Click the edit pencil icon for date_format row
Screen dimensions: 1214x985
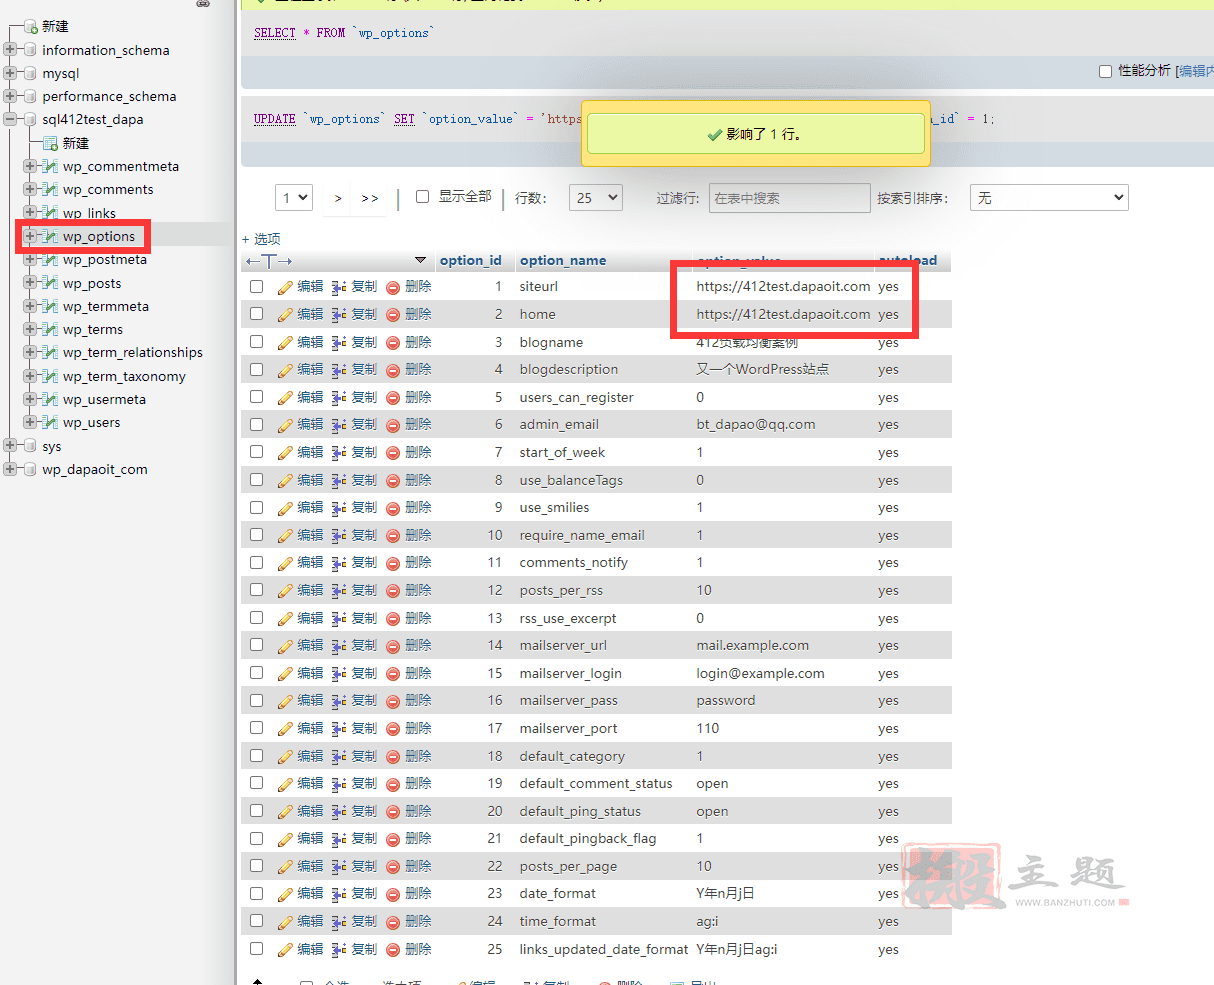pos(285,894)
